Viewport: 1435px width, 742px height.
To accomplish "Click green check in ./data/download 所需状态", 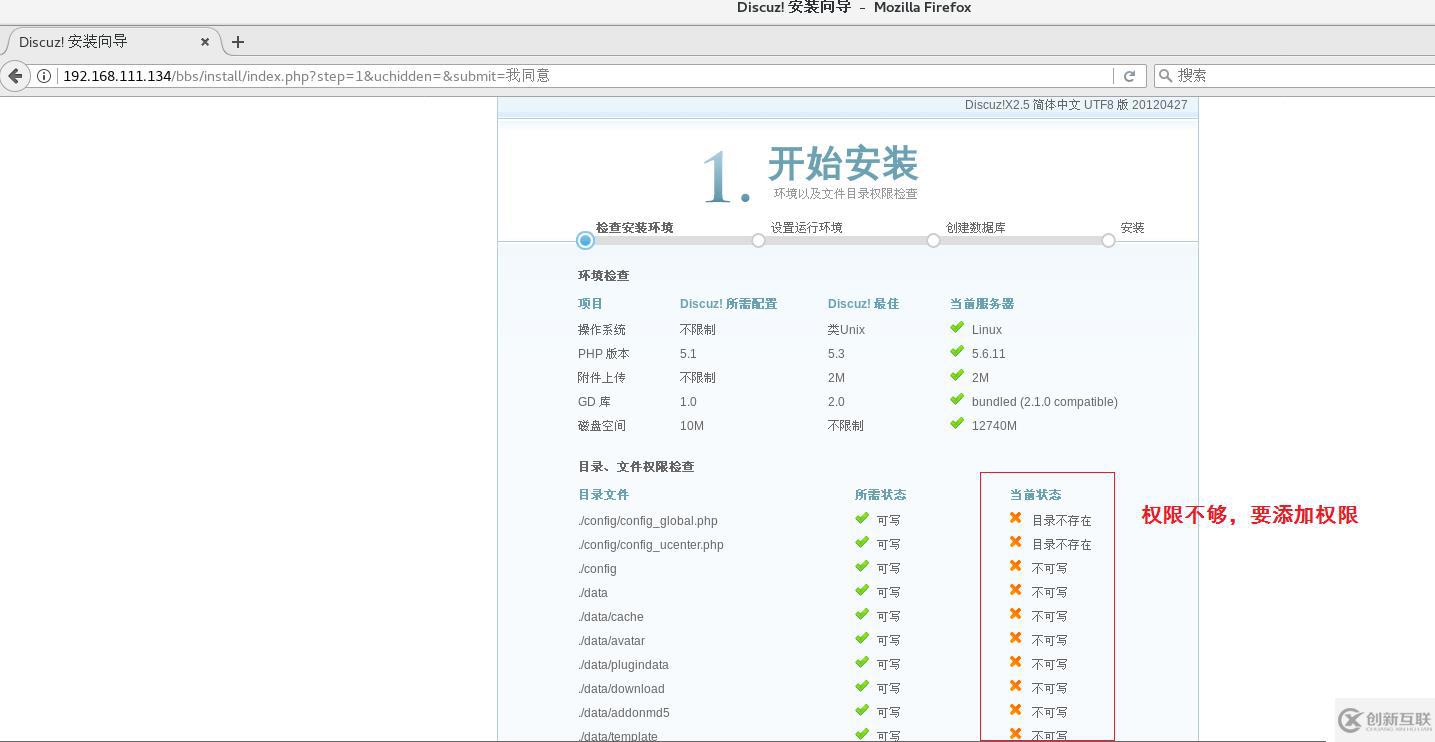I will [x=862, y=687].
